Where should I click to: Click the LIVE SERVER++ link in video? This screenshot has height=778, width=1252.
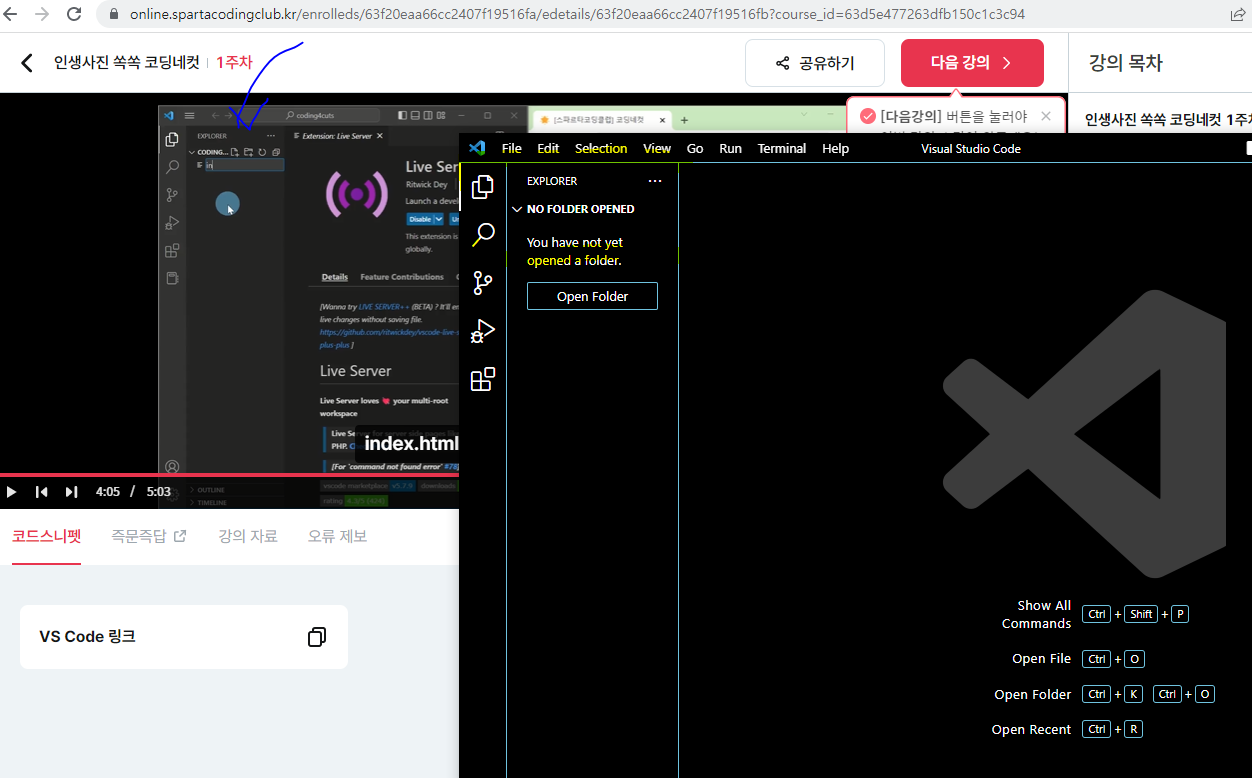point(384,307)
